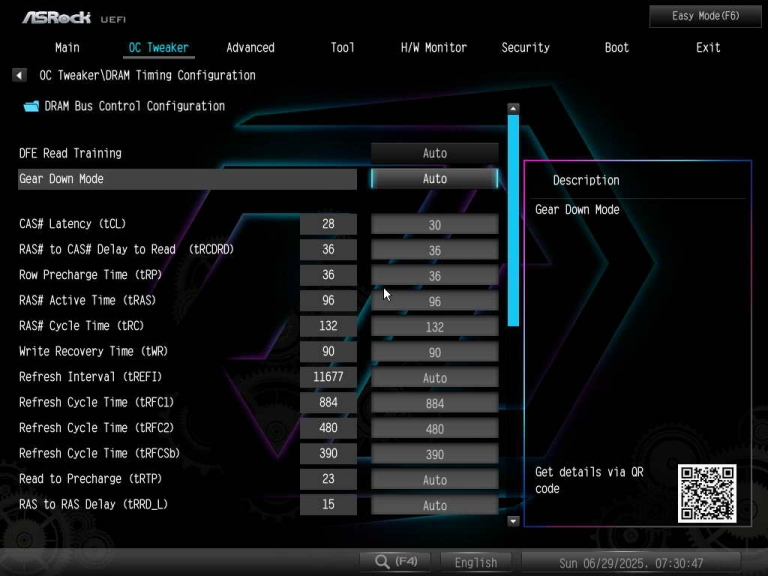Click the back arrow icon beside breadcrumb
The width and height of the screenshot is (768, 576).
pos(19,75)
